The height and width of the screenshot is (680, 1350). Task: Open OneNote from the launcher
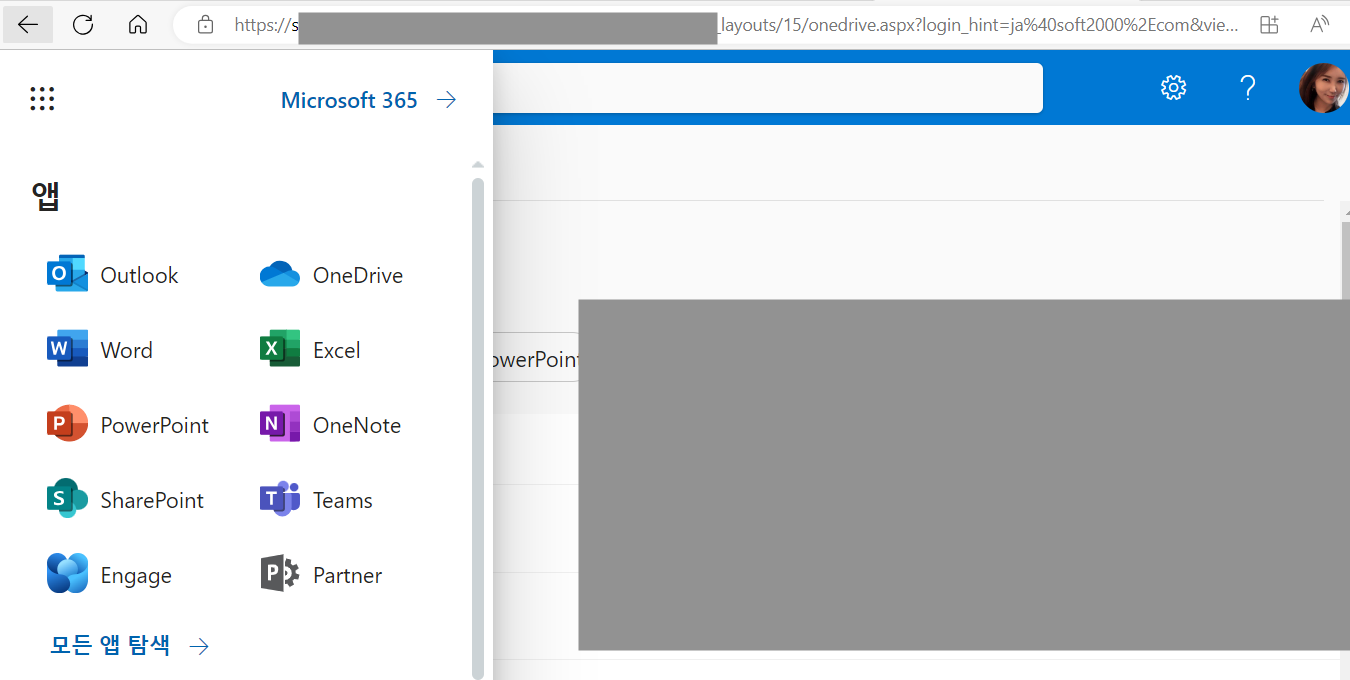coord(330,425)
